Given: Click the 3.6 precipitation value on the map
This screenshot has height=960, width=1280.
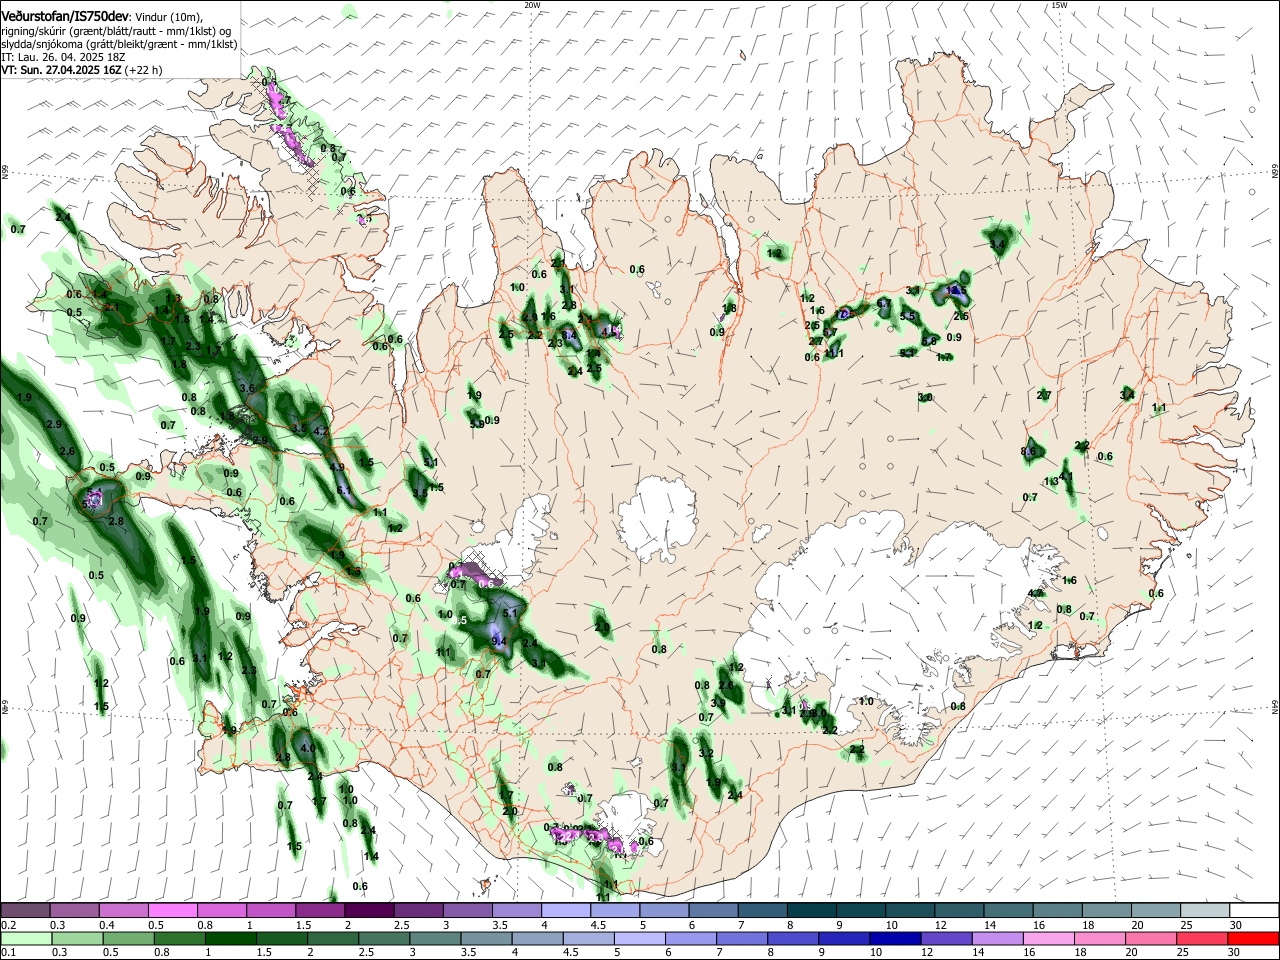Looking at the screenshot, I should coord(248,388).
